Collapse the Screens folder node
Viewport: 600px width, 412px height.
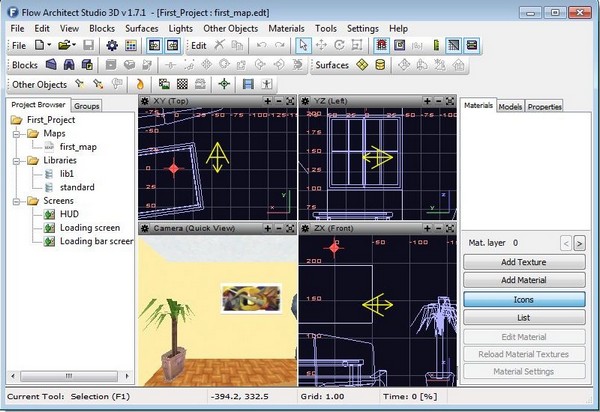pos(16,201)
